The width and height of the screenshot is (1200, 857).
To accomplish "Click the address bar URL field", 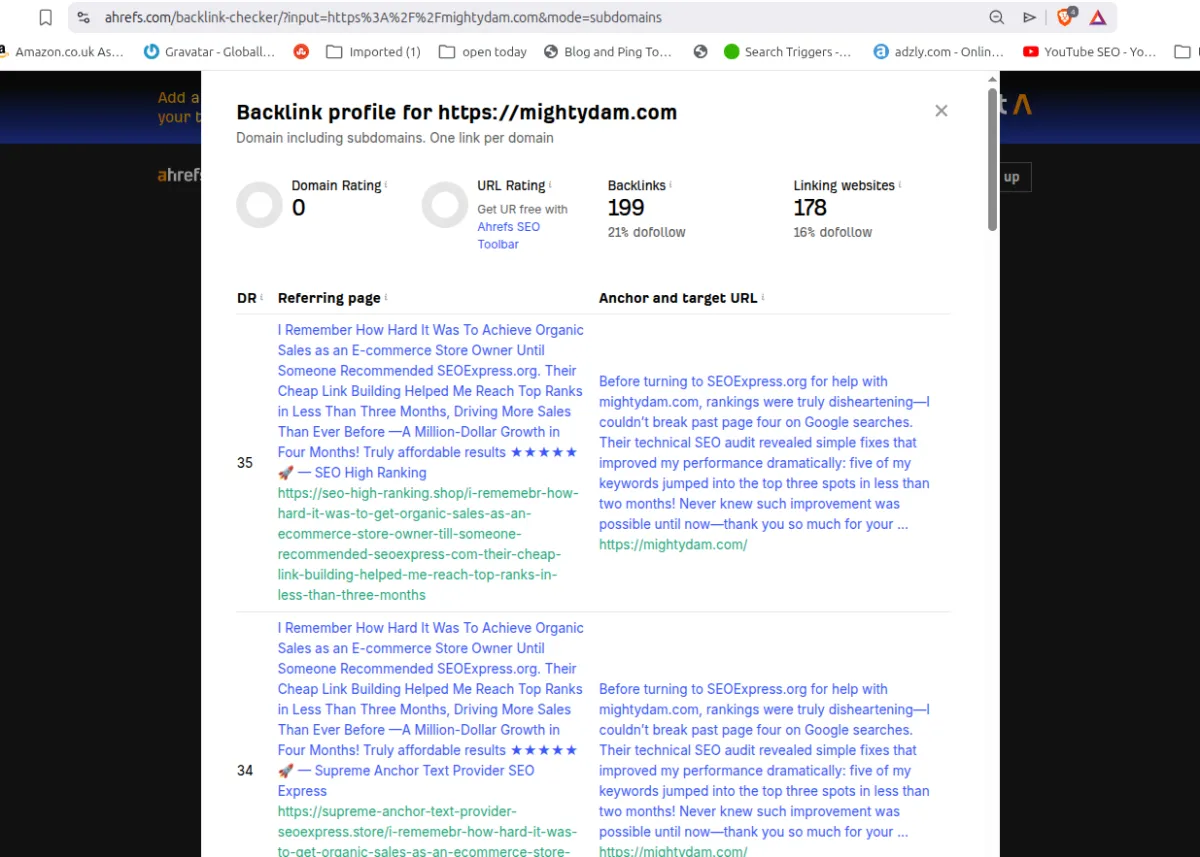I will 540,17.
